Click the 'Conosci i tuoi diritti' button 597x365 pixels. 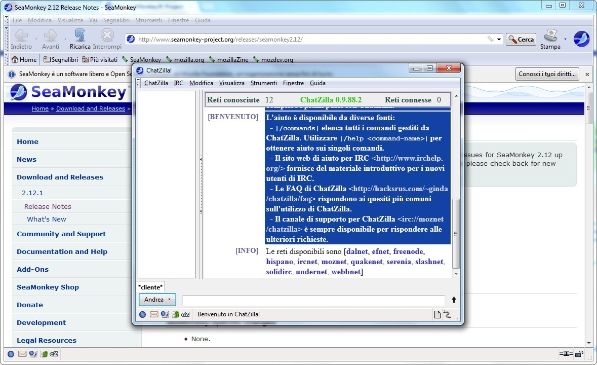(x=547, y=74)
